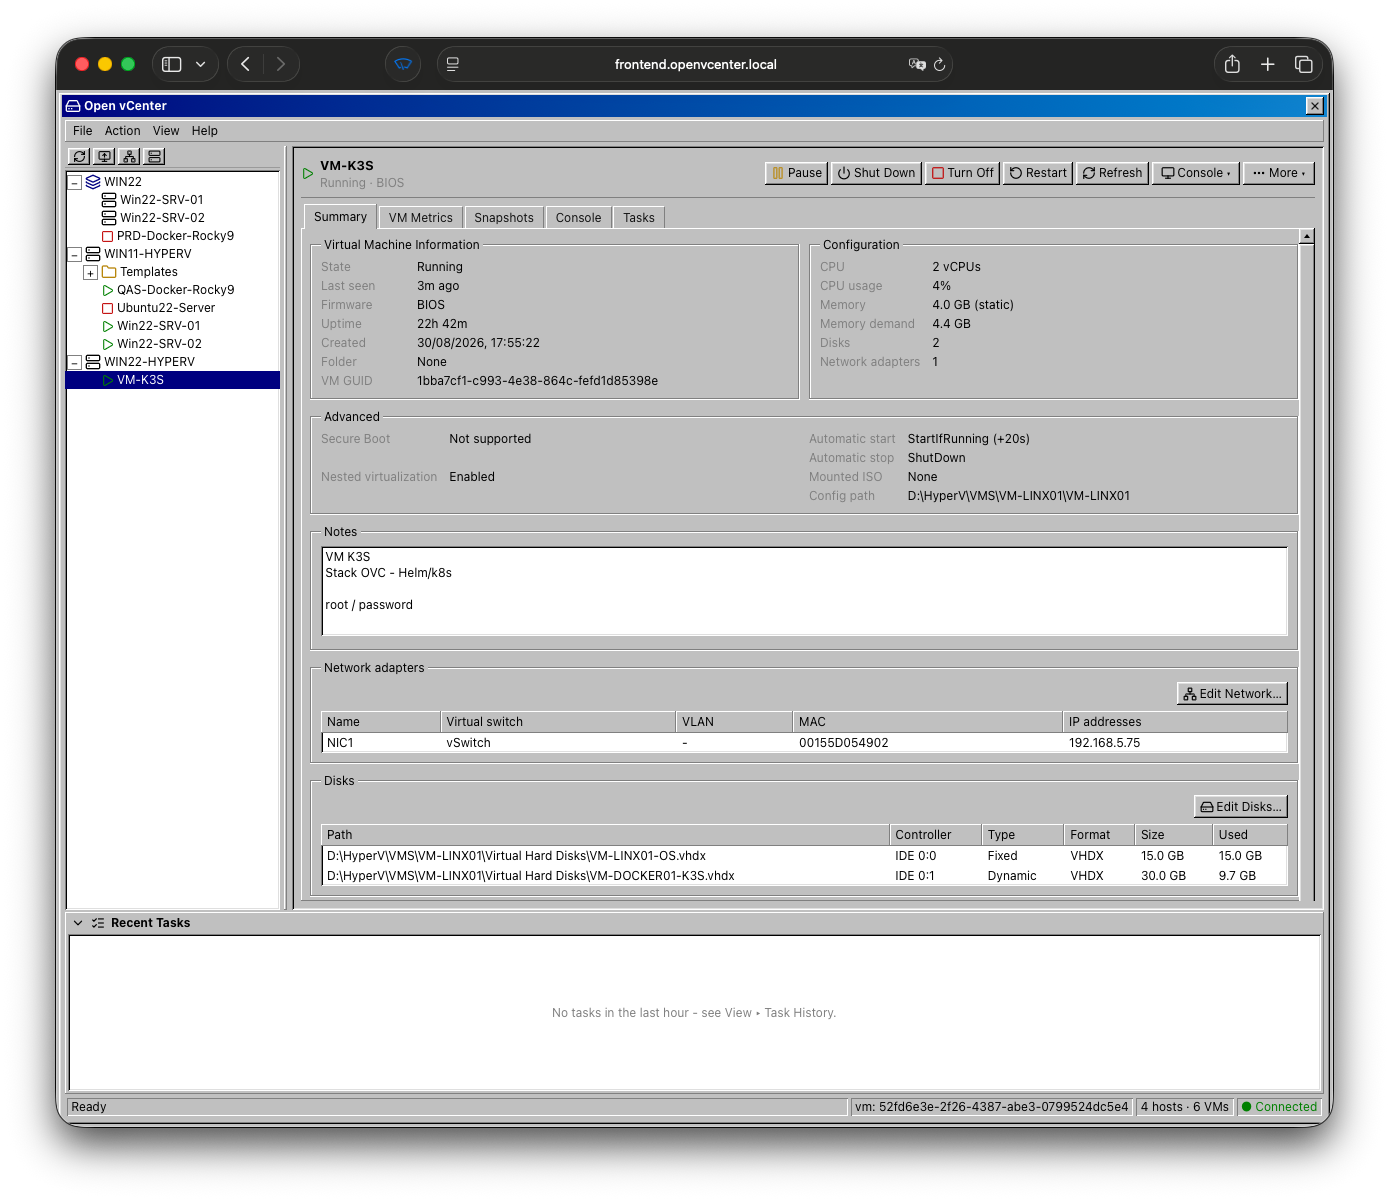Screen dimensions: 1389x1201
Task: Select Win22-SRV-01 VM under WIN11-HYPERV
Action: tap(158, 326)
